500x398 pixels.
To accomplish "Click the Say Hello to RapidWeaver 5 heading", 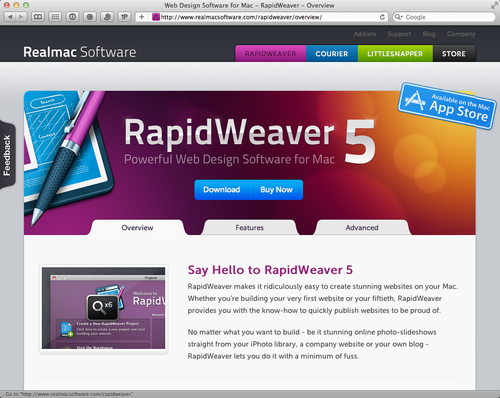I will 270,270.
